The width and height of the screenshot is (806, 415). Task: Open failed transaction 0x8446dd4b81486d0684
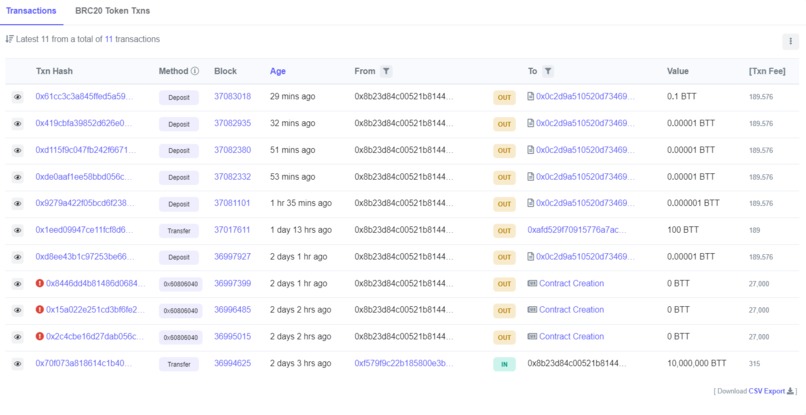96,283
